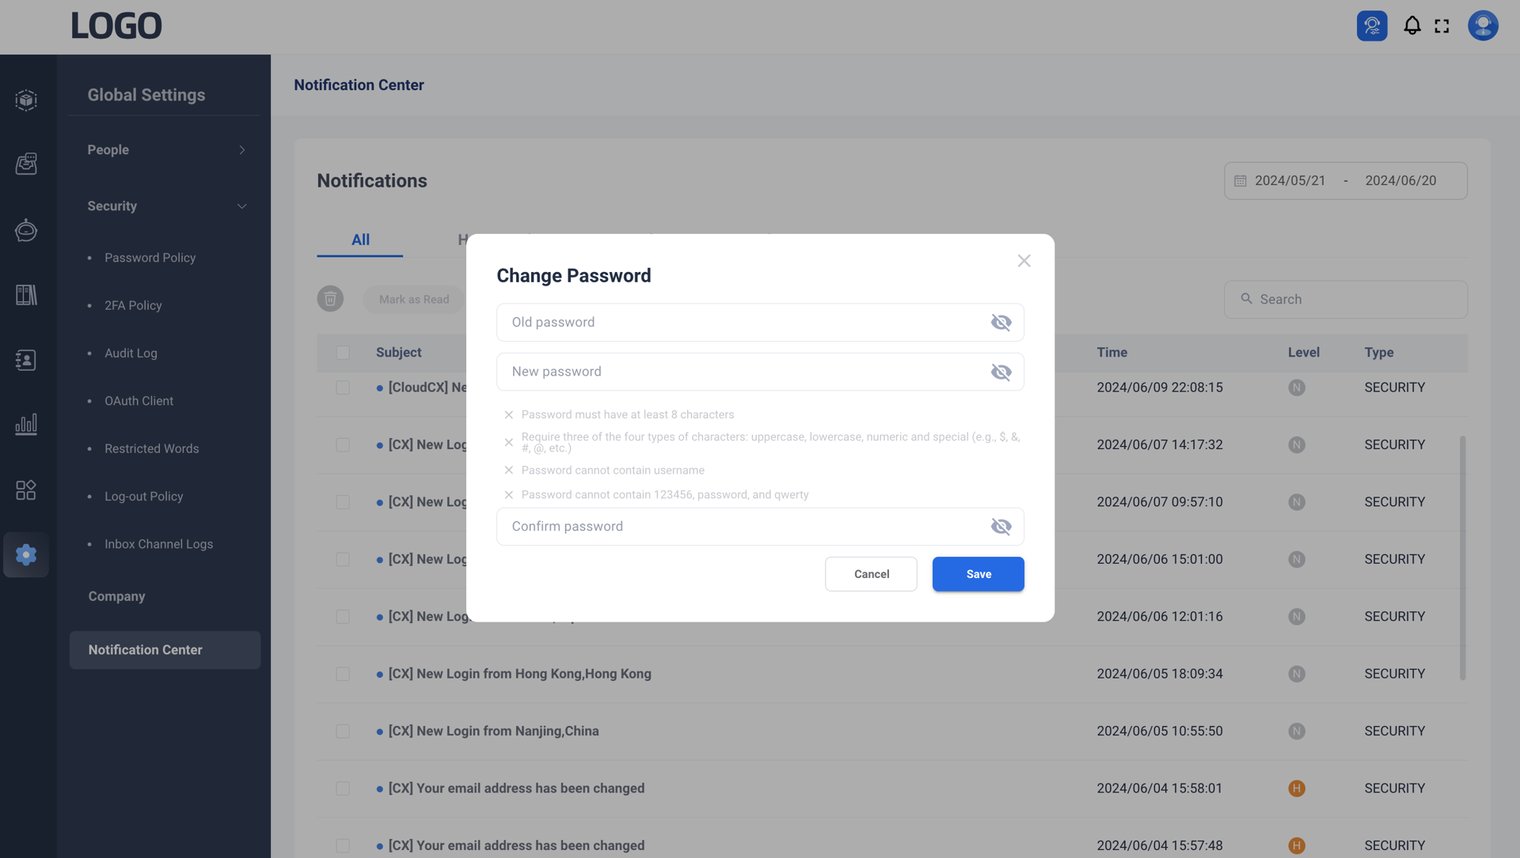The width and height of the screenshot is (1520, 858).
Task: Open the support agent icon in header
Action: pos(1371,26)
